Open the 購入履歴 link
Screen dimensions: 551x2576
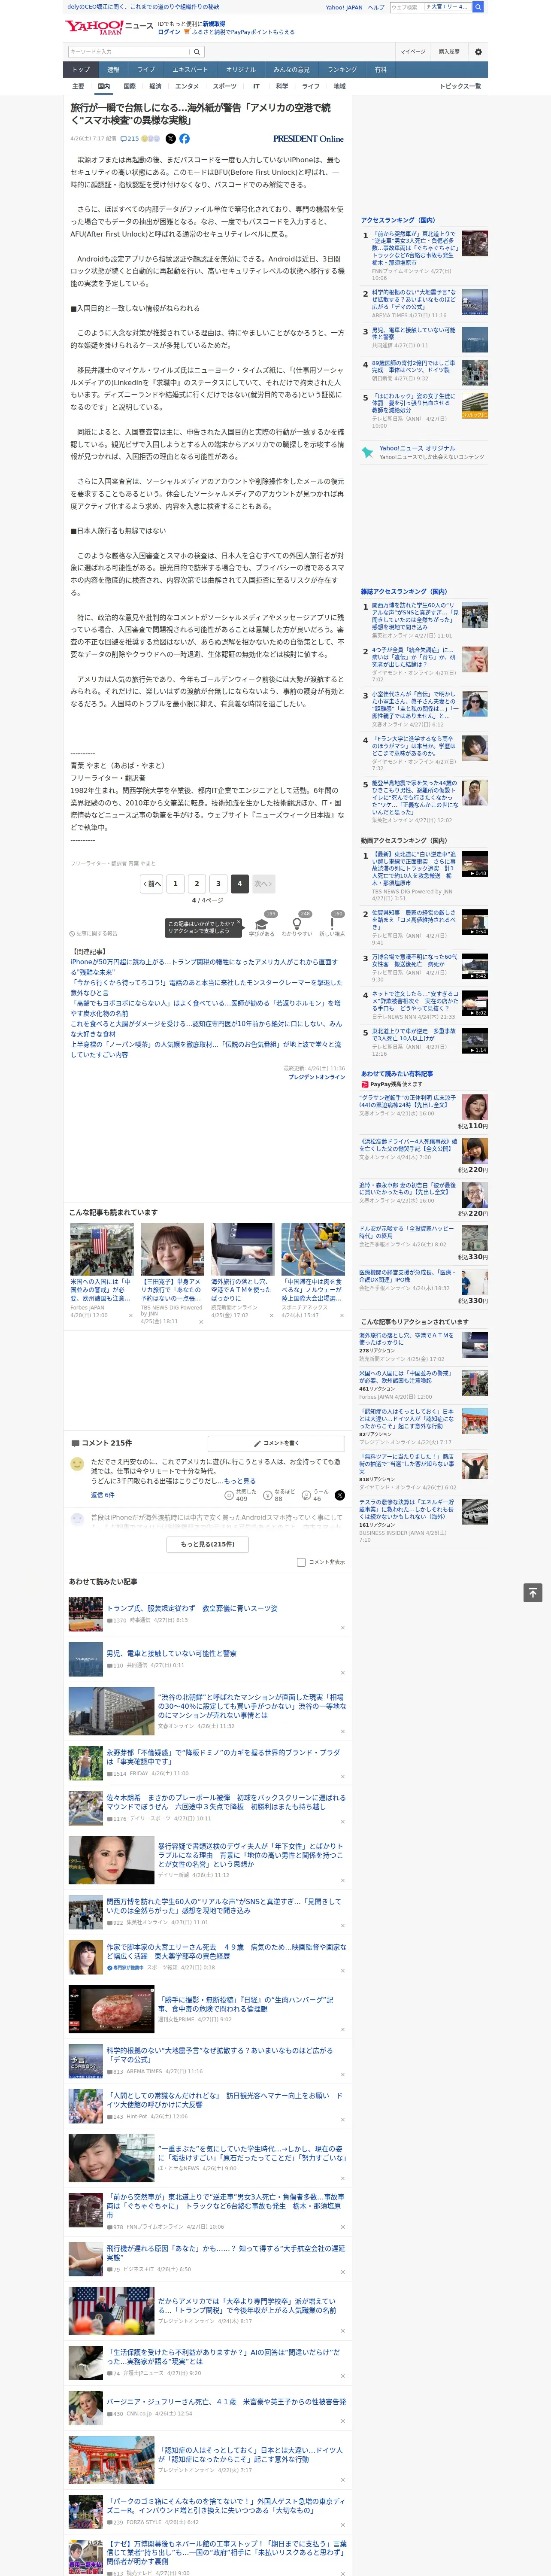pyautogui.click(x=449, y=51)
